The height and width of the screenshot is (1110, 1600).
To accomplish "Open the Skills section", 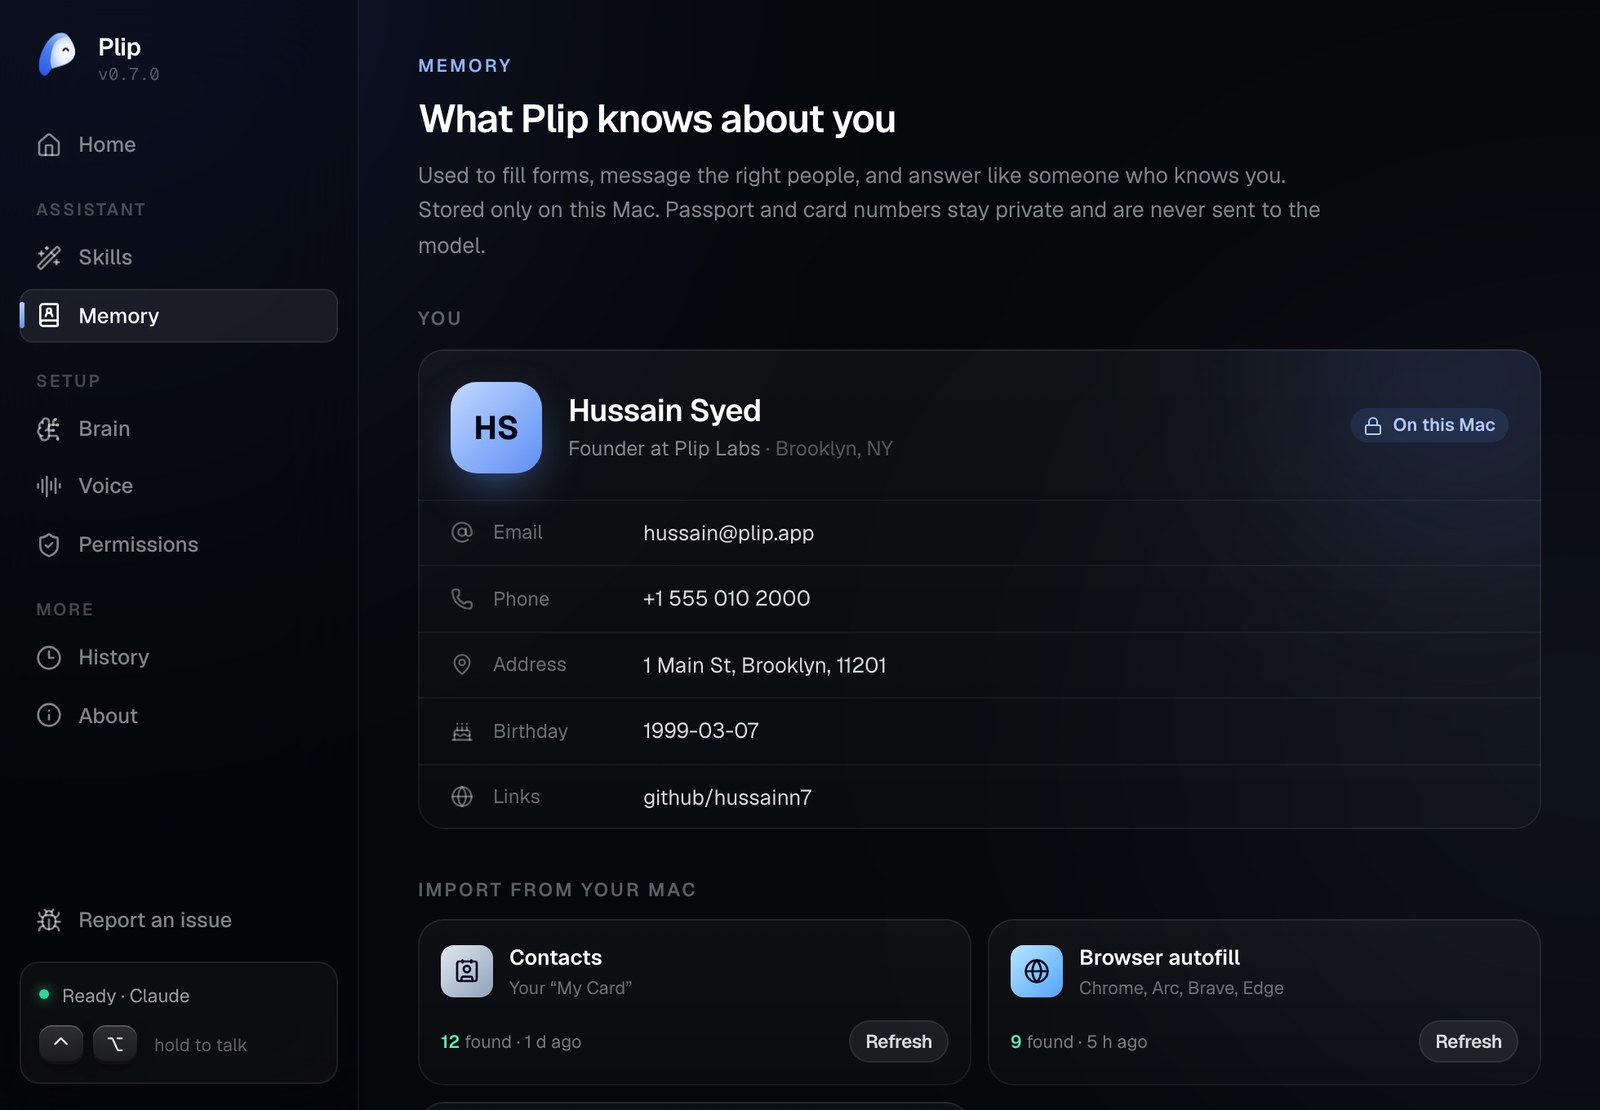I will (178, 258).
